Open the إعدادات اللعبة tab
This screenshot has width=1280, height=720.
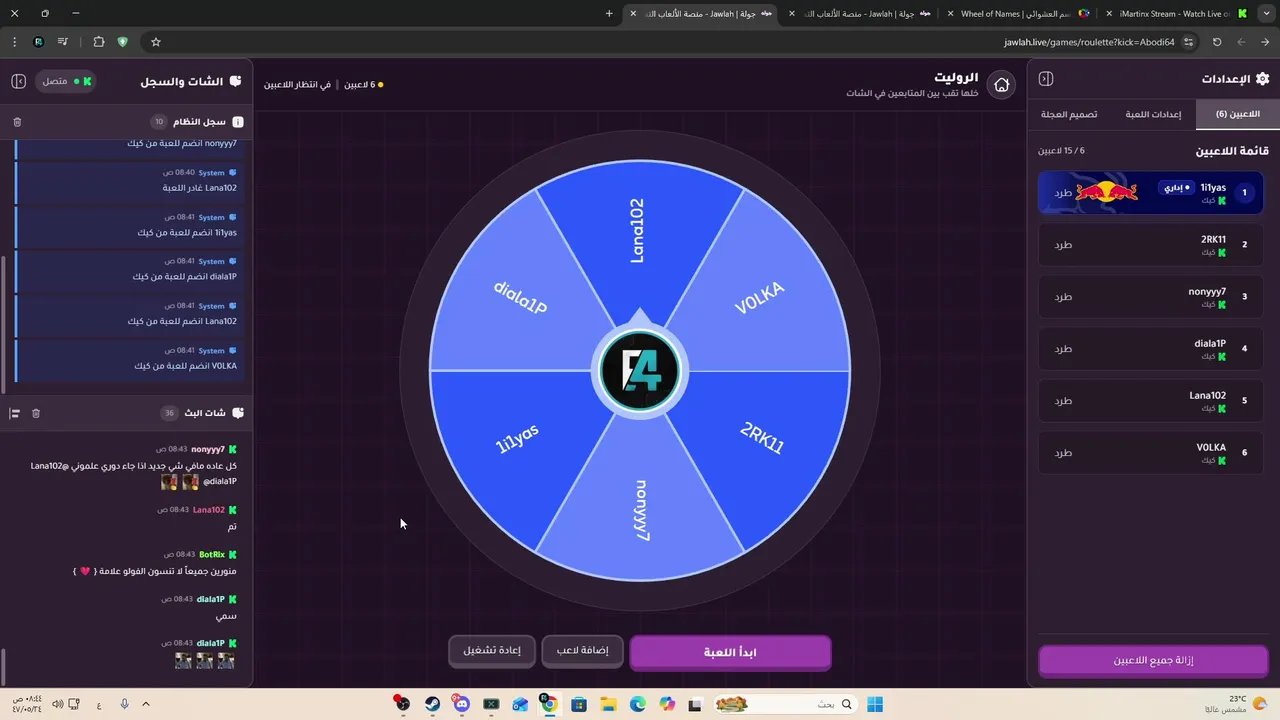tap(1154, 114)
